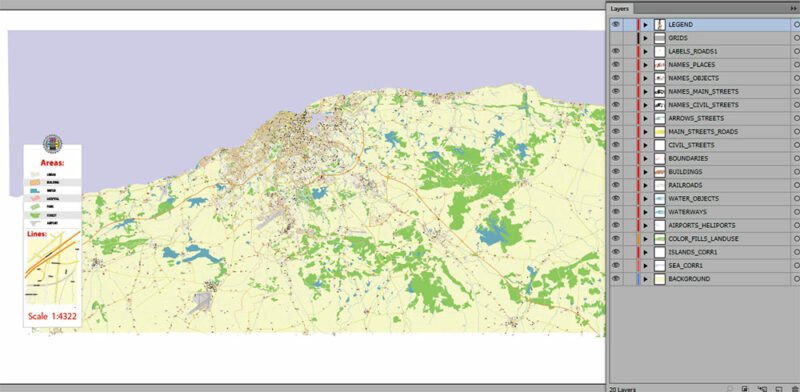Click the target circle of NAMES_CIVIL_STREETS layer

tap(797, 105)
